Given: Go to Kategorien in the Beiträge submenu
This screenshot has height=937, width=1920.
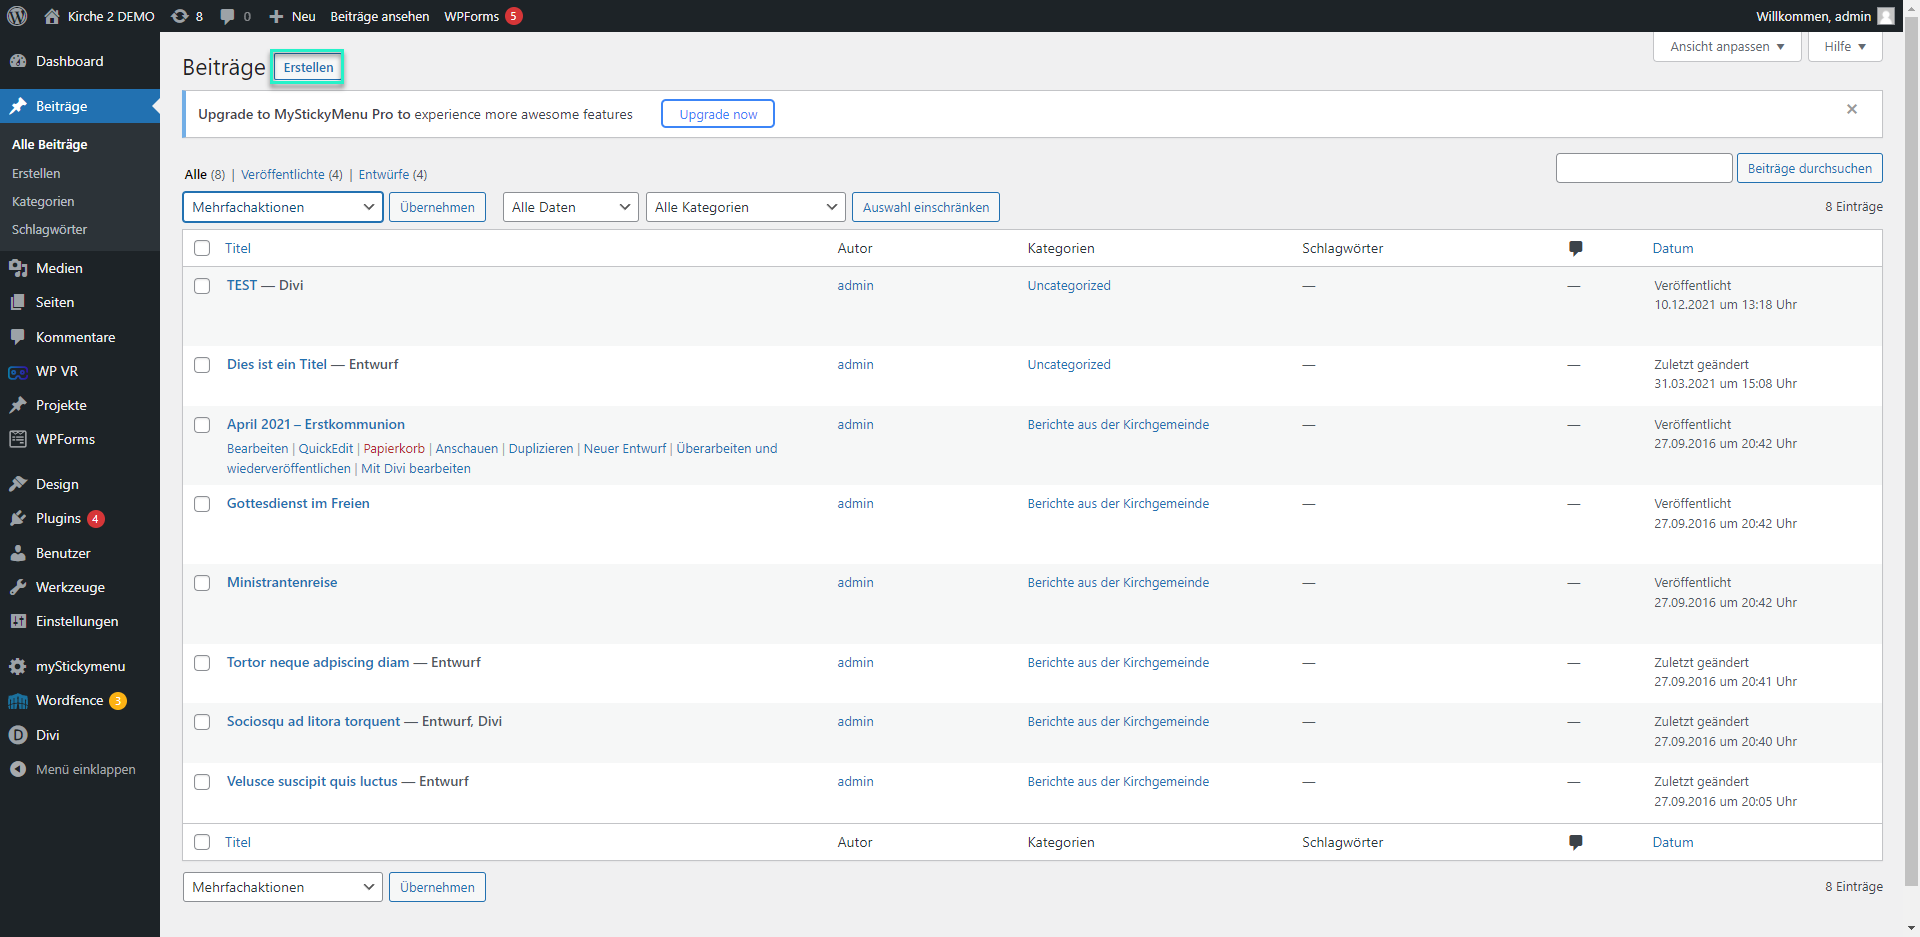Looking at the screenshot, I should point(43,201).
